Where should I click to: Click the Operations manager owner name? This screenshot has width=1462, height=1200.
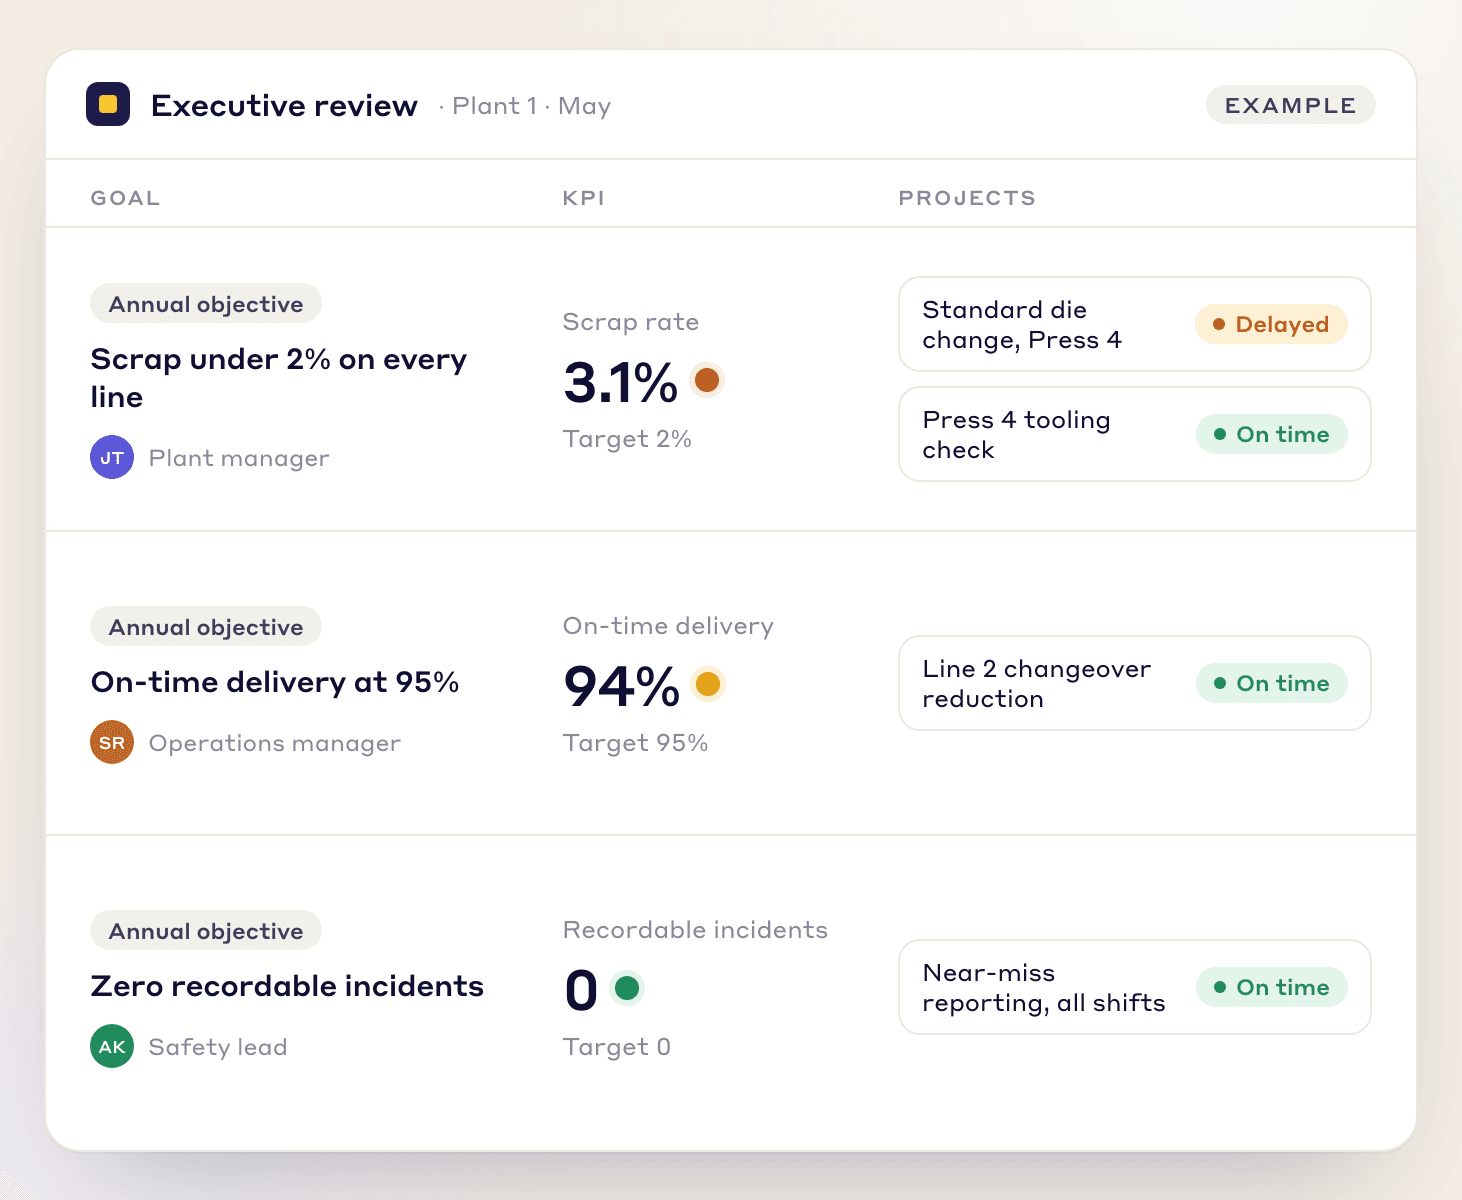(275, 743)
